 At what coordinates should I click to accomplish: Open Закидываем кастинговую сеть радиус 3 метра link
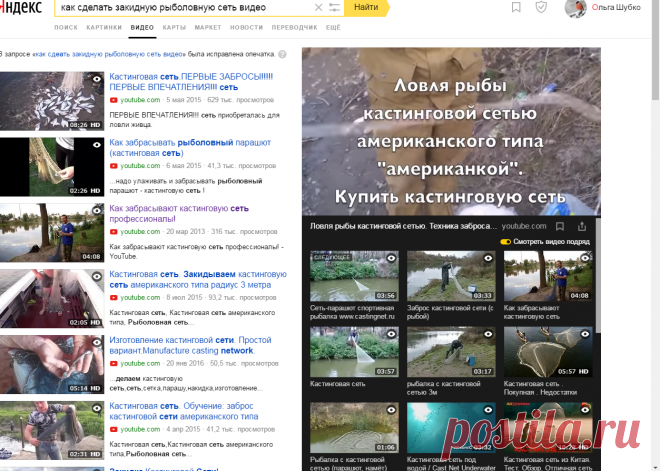(198, 279)
